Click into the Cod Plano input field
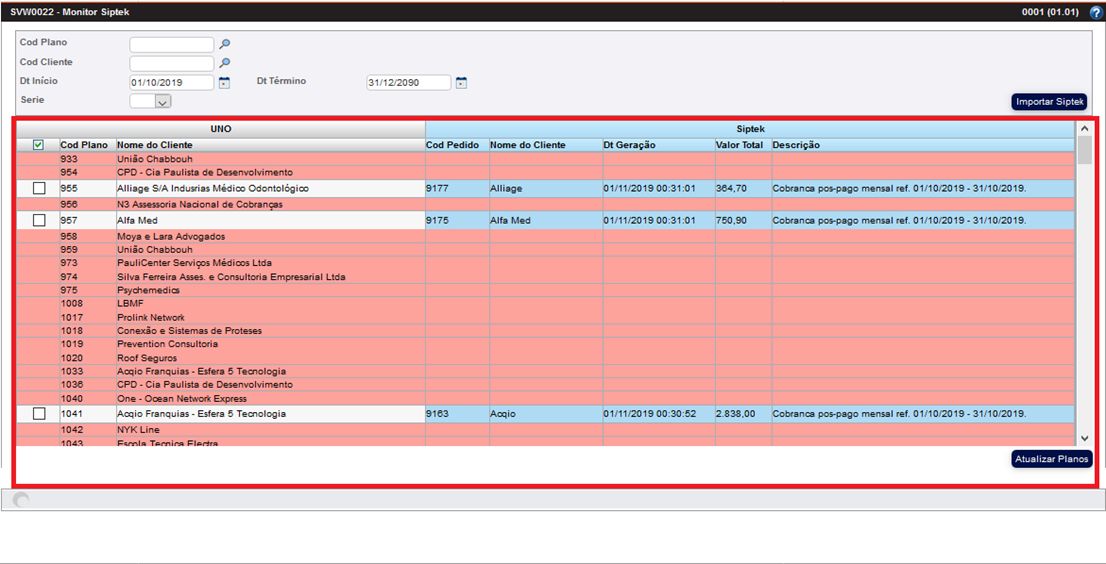The height and width of the screenshot is (564, 1106). coord(171,44)
